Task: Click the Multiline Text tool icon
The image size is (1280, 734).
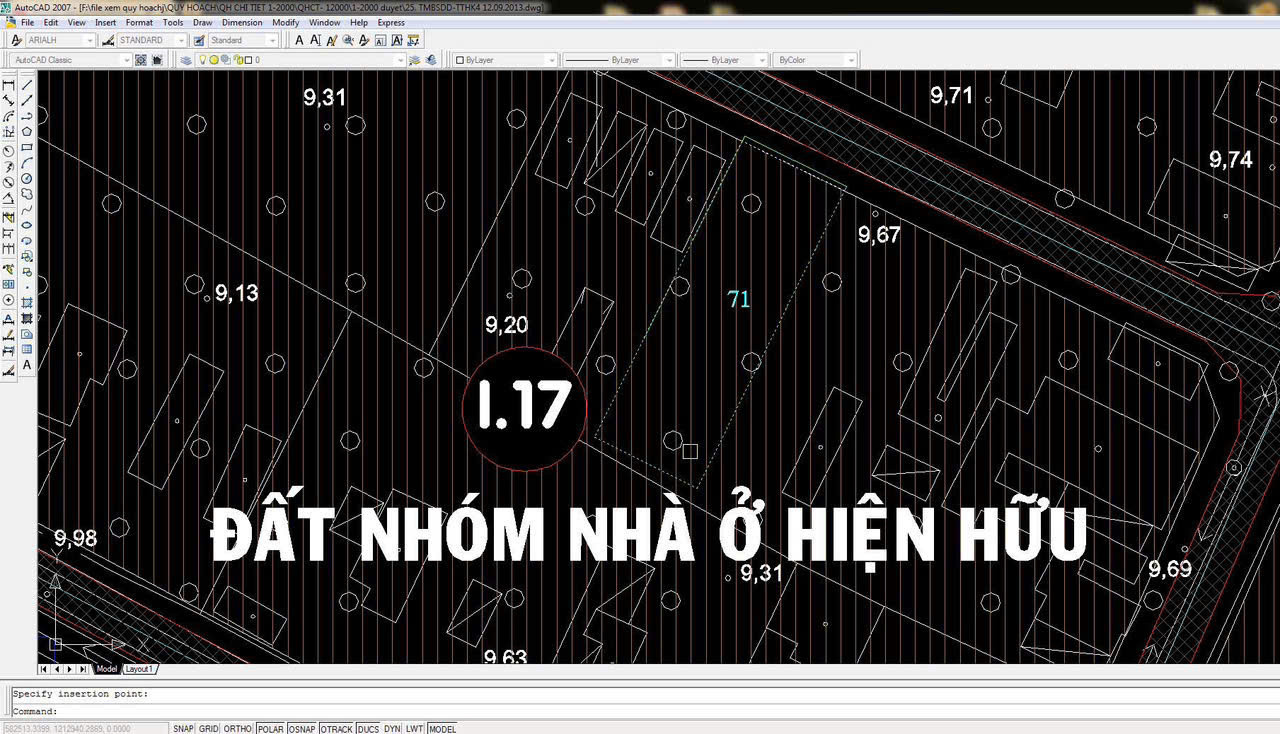Action: click(x=27, y=365)
